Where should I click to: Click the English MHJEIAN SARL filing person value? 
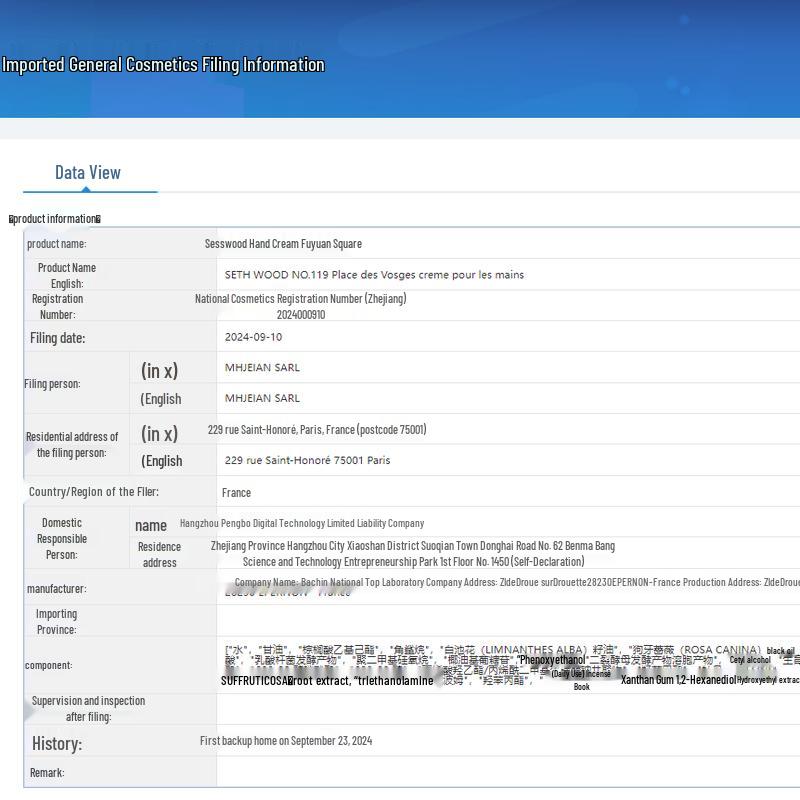tap(262, 399)
